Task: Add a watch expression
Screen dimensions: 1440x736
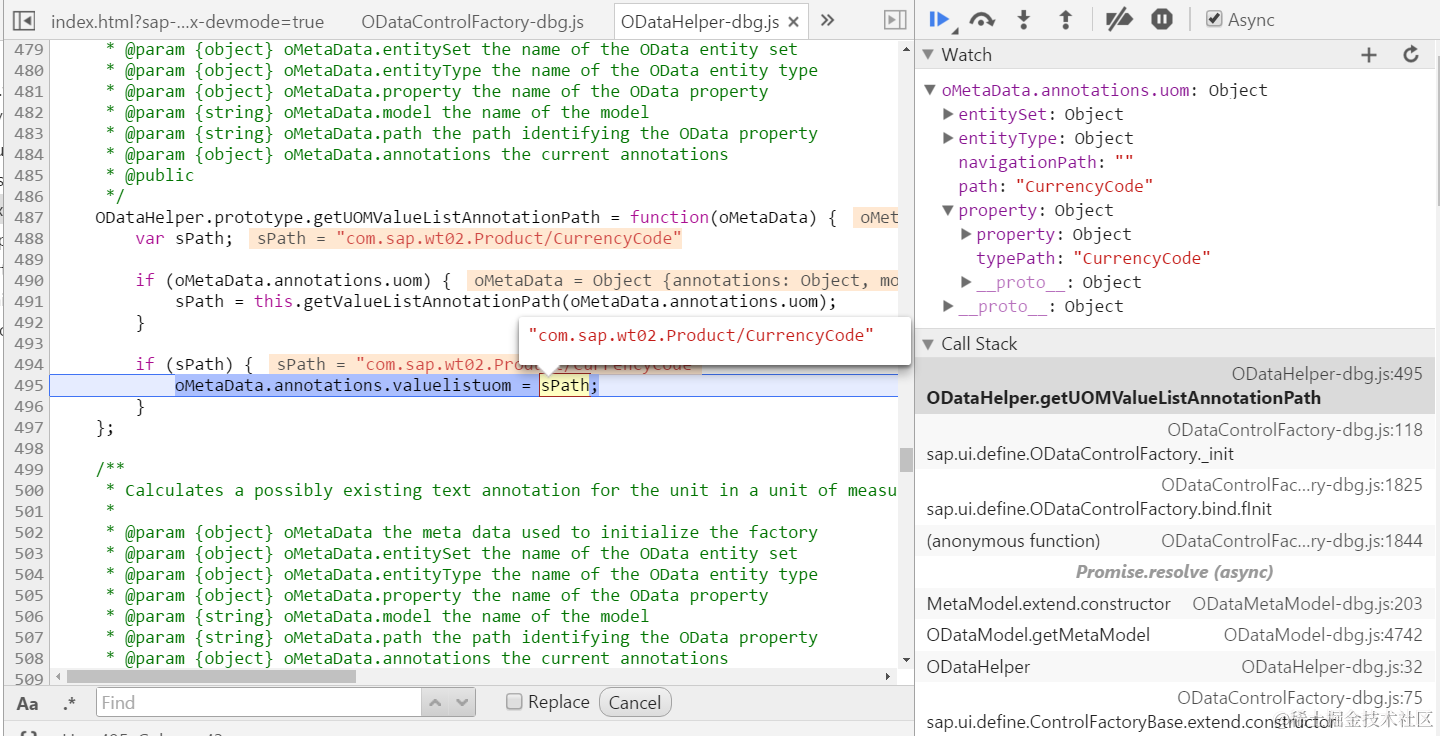Action: coord(1369,55)
